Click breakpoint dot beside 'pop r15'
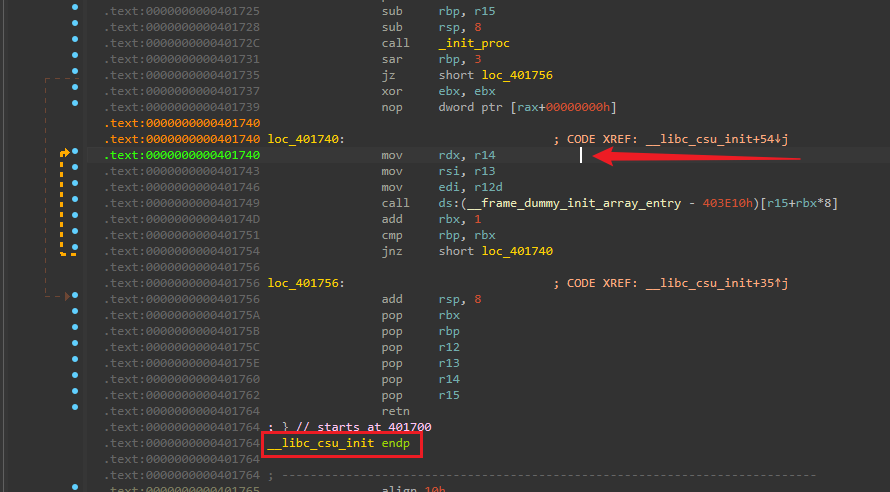Screen dimensions: 890x492 (75, 390)
